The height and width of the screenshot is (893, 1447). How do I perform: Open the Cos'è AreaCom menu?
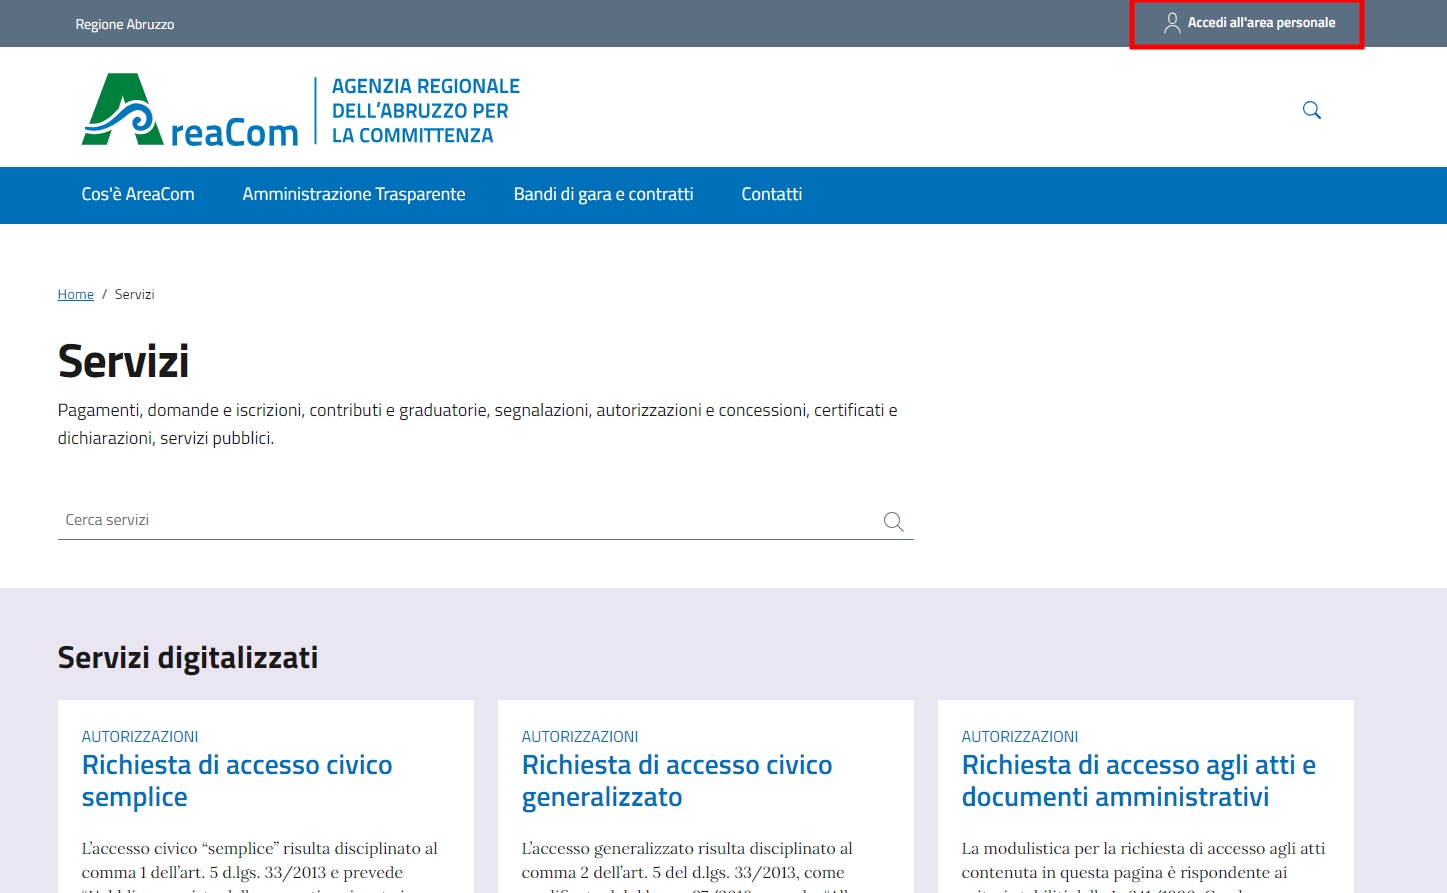138,194
